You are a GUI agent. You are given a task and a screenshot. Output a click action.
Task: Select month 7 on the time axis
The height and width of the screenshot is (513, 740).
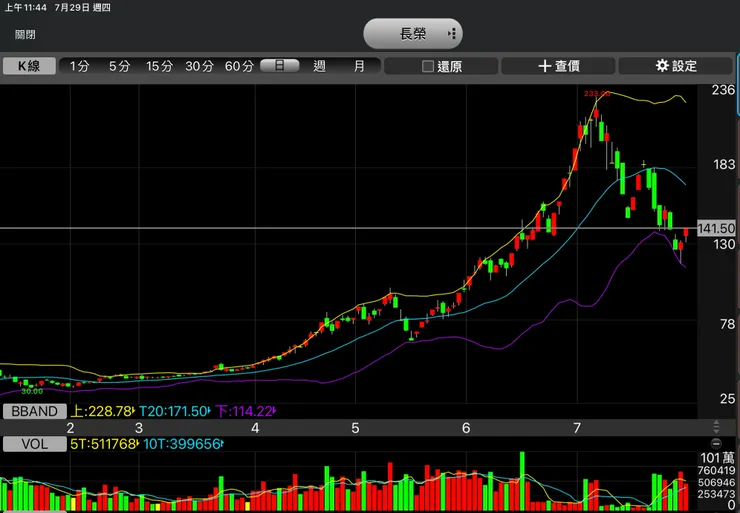577,428
